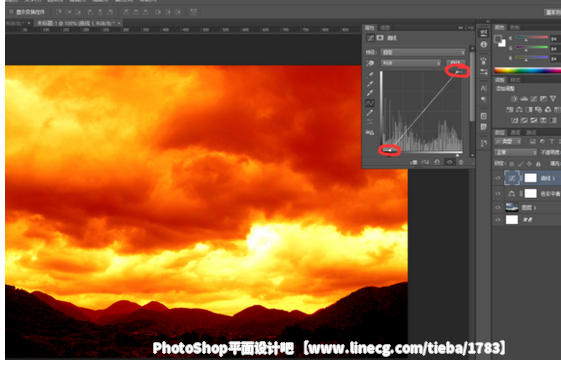Screen dimensions: 561x367
Task: Switch to the Swatches tab
Action: [x=514, y=27]
